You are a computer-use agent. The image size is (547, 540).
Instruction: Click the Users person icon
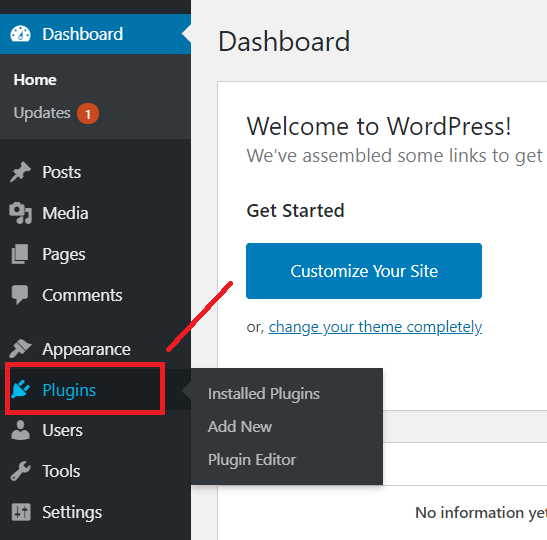21,430
